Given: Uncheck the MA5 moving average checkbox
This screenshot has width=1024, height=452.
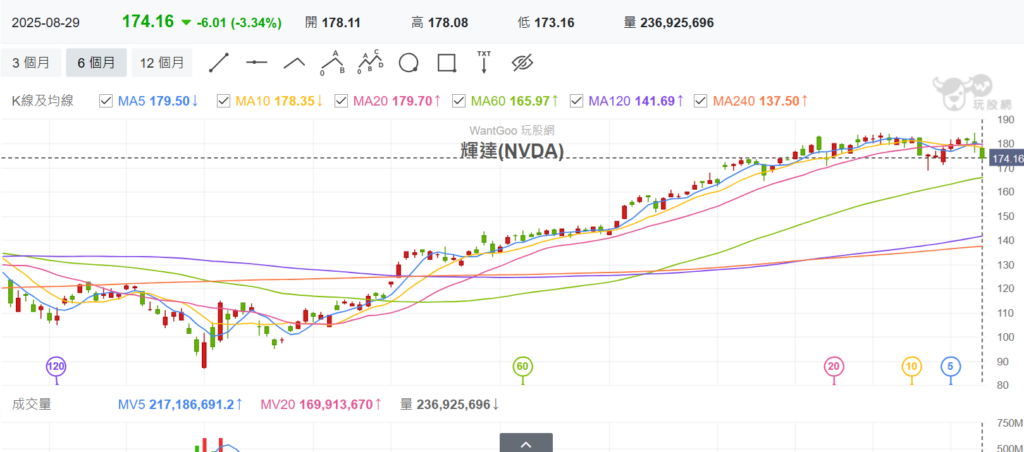Looking at the screenshot, I should (105, 101).
